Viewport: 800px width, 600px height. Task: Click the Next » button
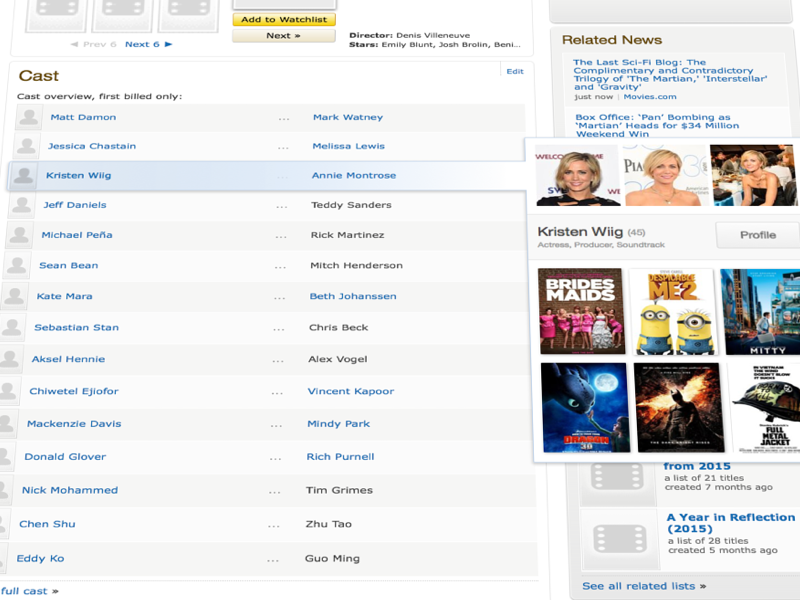pos(284,36)
